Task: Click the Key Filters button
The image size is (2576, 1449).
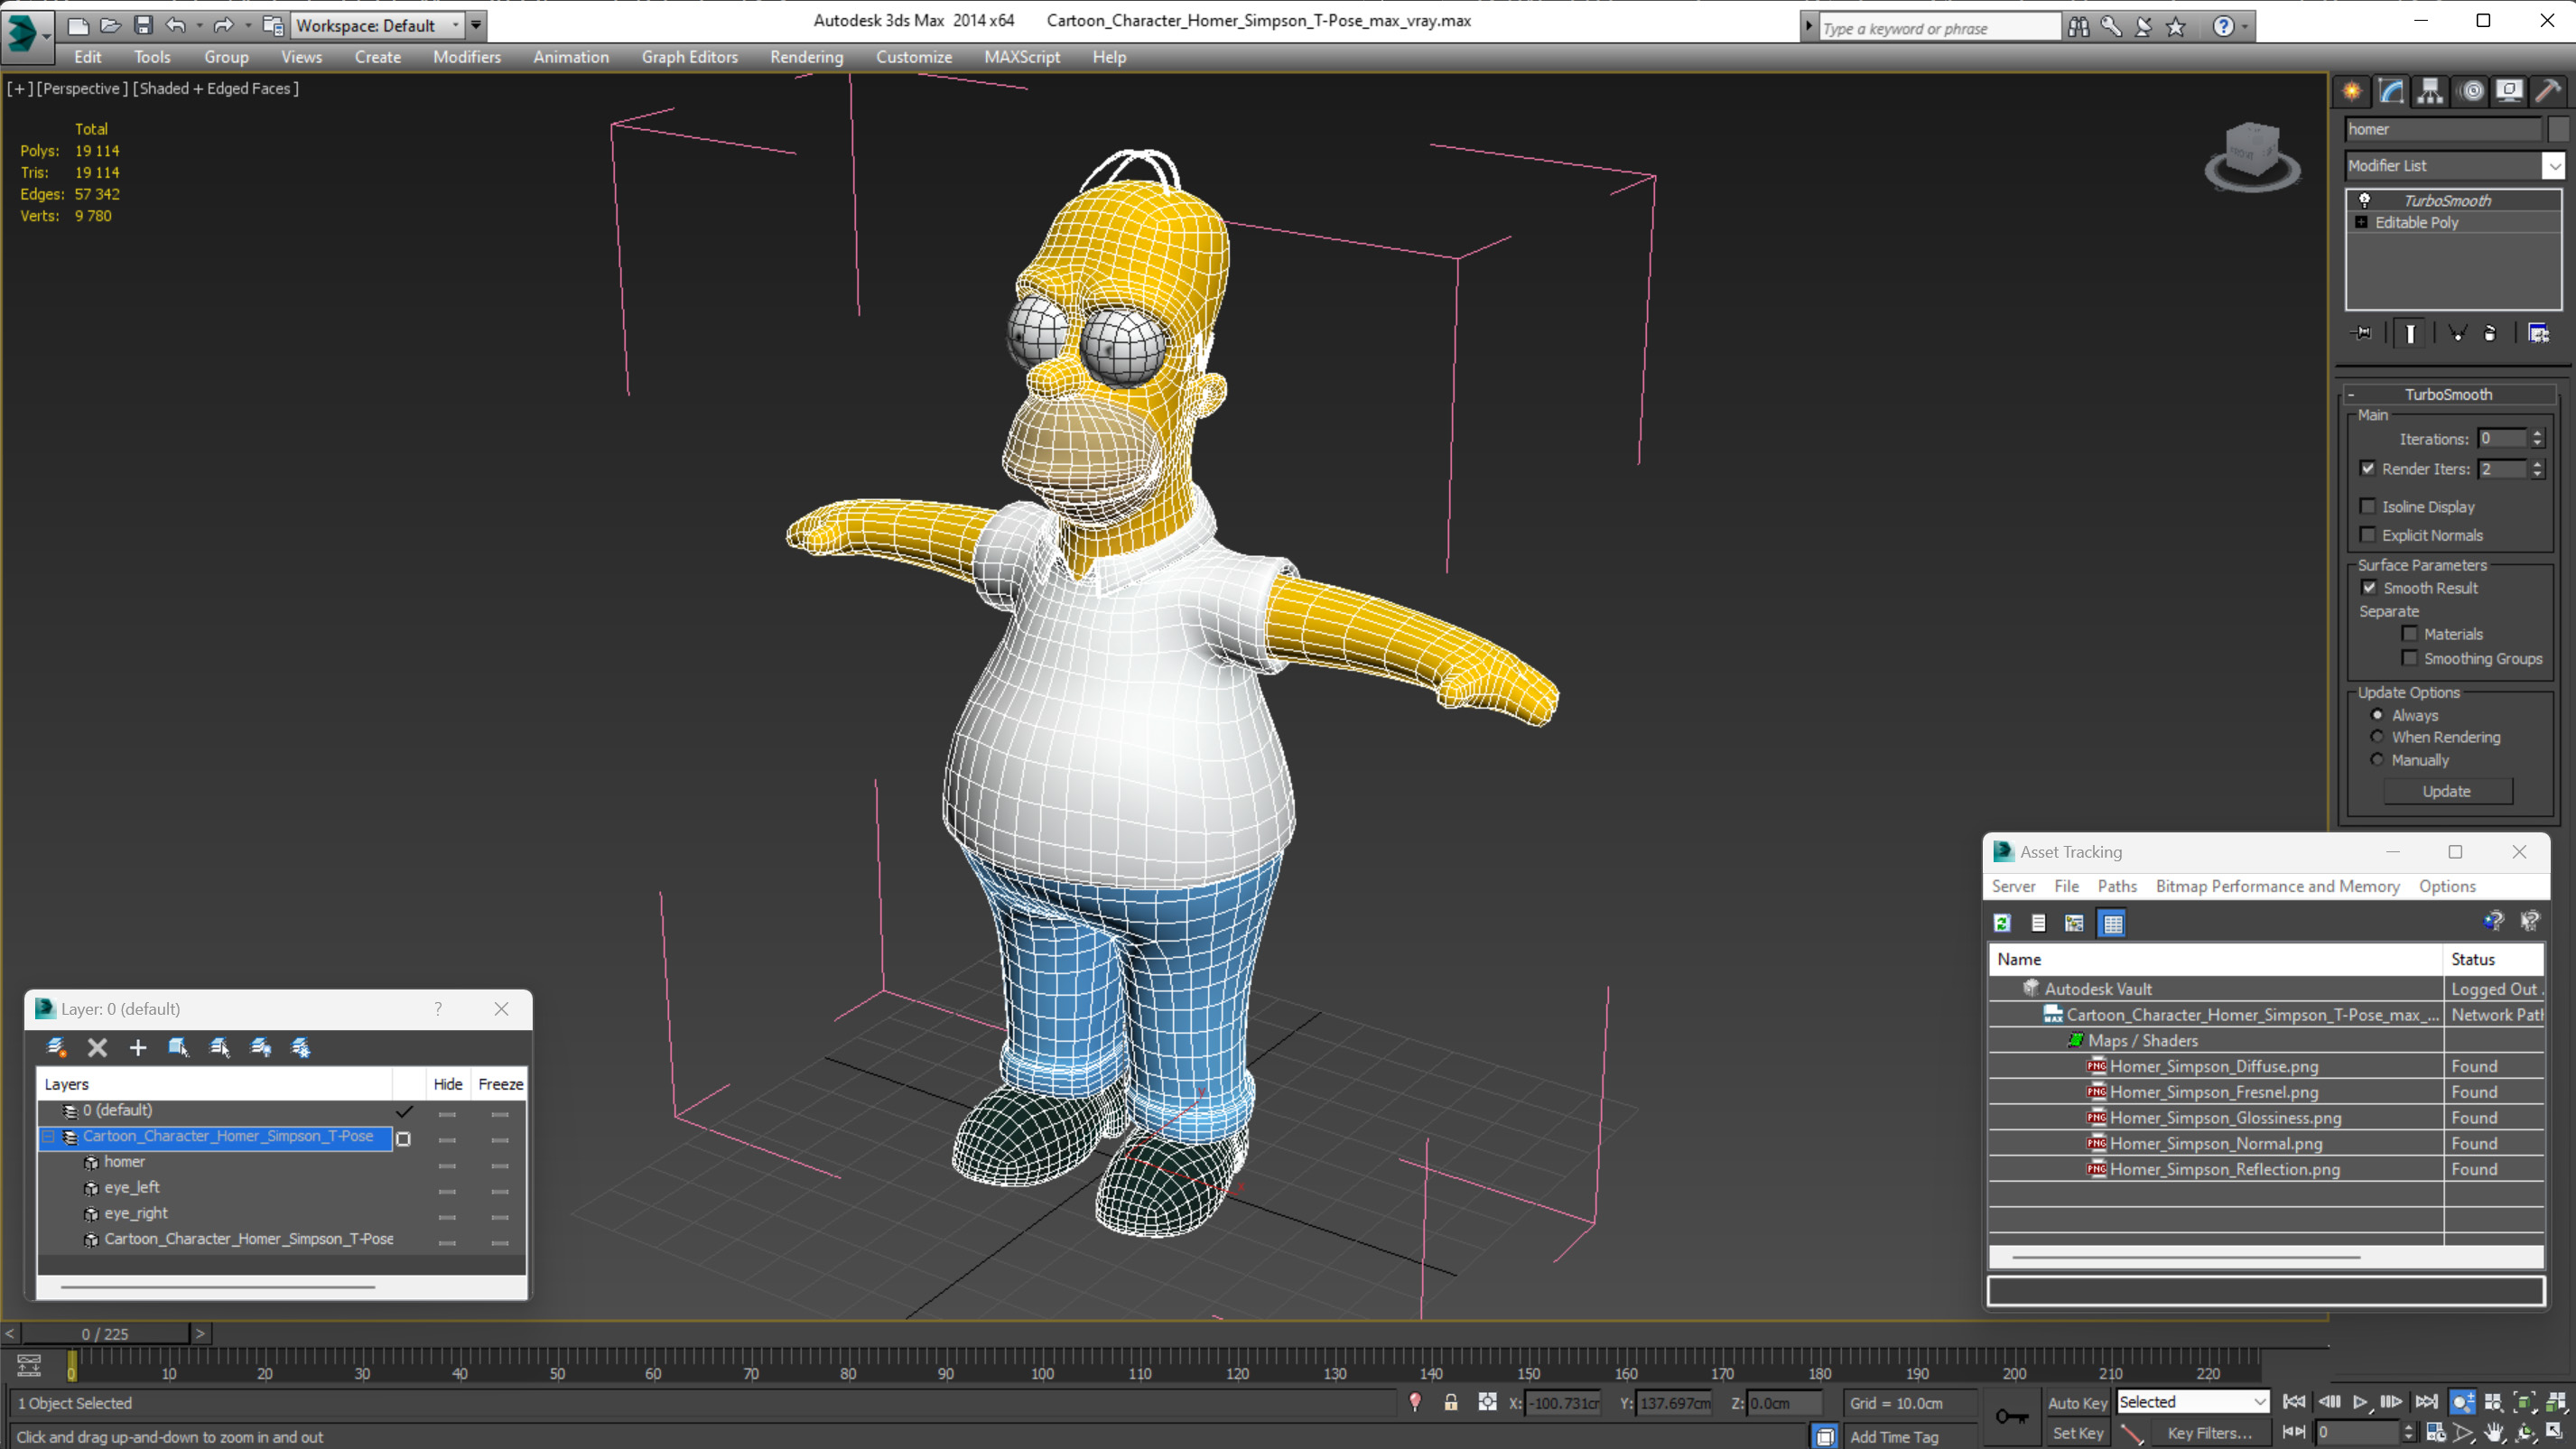Action: tap(2209, 1433)
